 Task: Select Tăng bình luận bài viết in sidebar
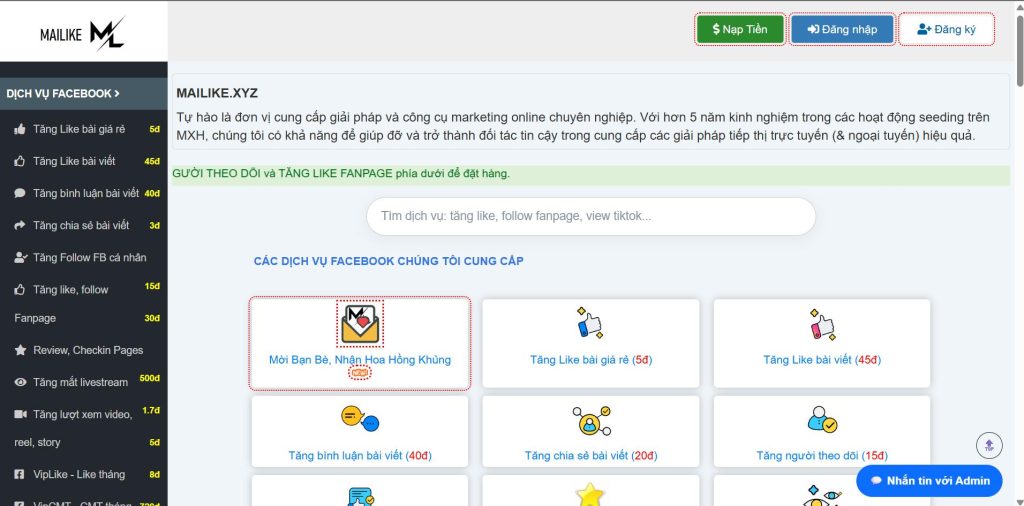(86, 193)
